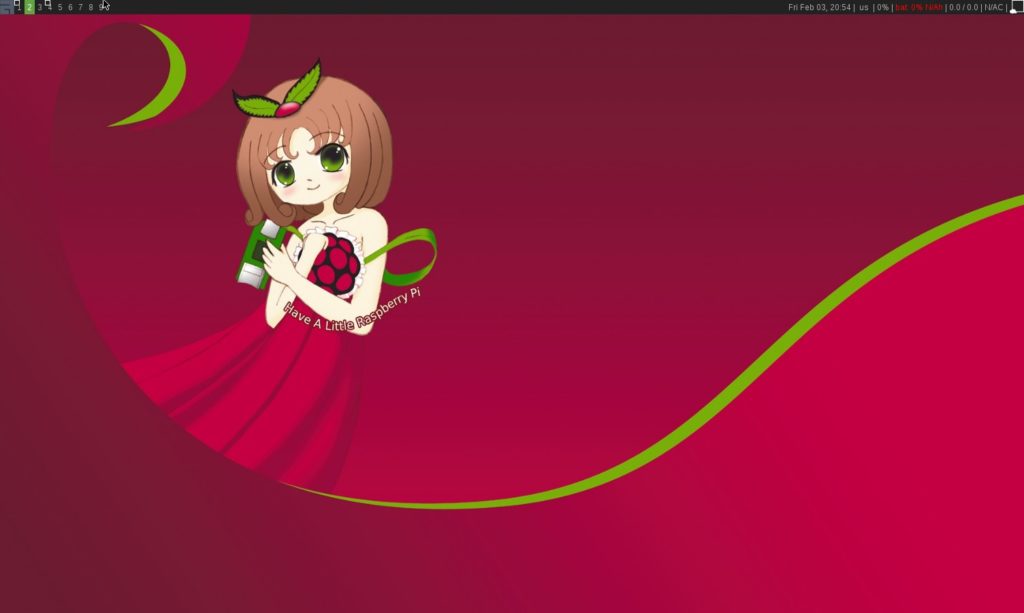Viewport: 1024px width, 613px height.
Task: Click the "N/AC" status indicator
Action: (x=993, y=7)
